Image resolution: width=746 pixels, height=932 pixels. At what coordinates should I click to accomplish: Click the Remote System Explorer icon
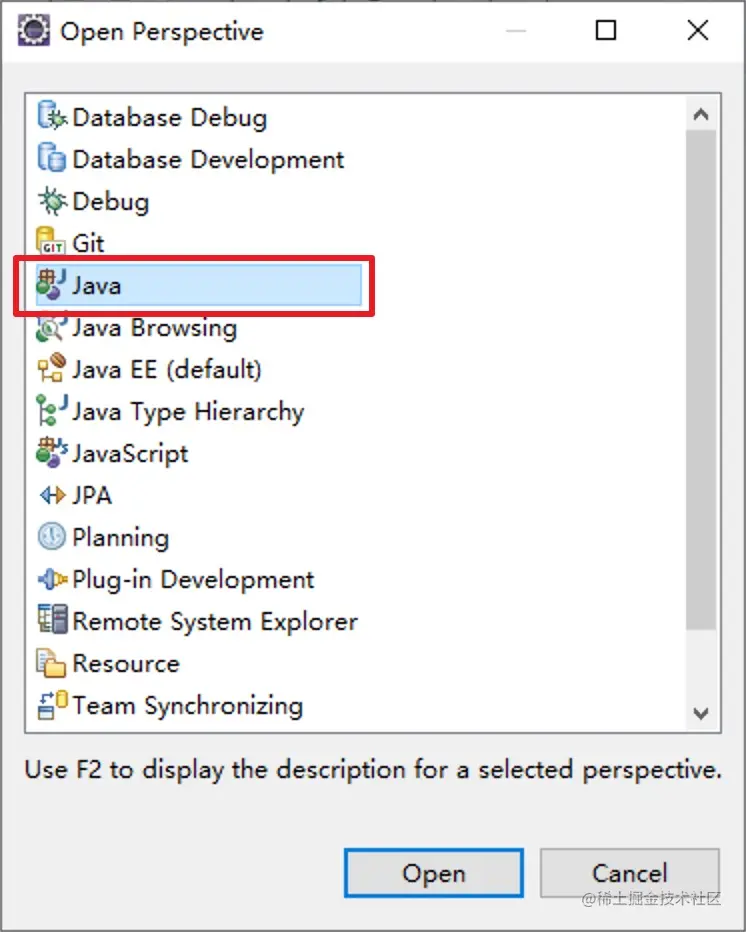[52, 619]
